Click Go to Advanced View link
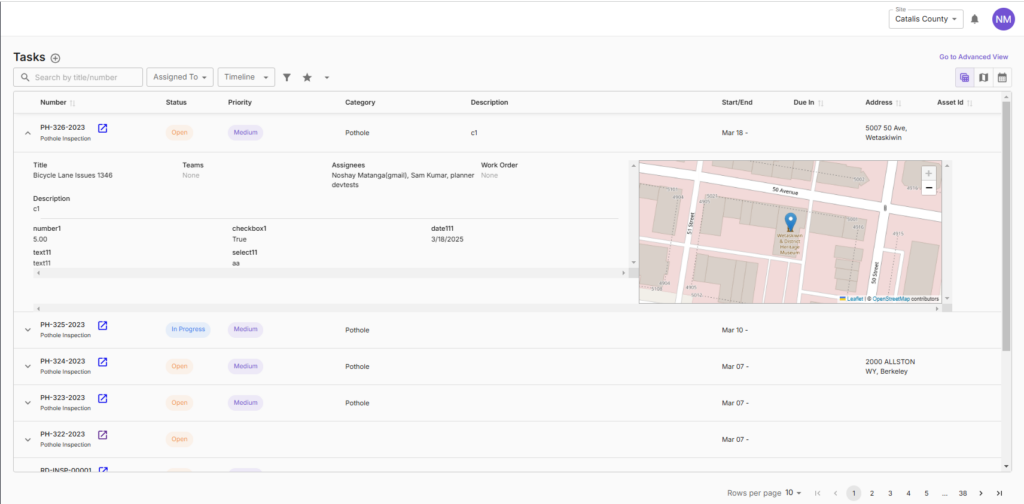Screen dimensions: 1024x504 click(973, 57)
